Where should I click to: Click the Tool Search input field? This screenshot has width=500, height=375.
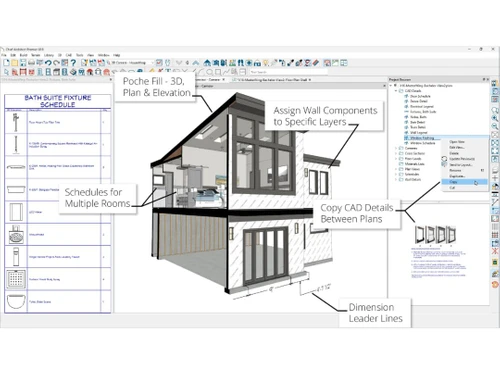(x=288, y=72)
